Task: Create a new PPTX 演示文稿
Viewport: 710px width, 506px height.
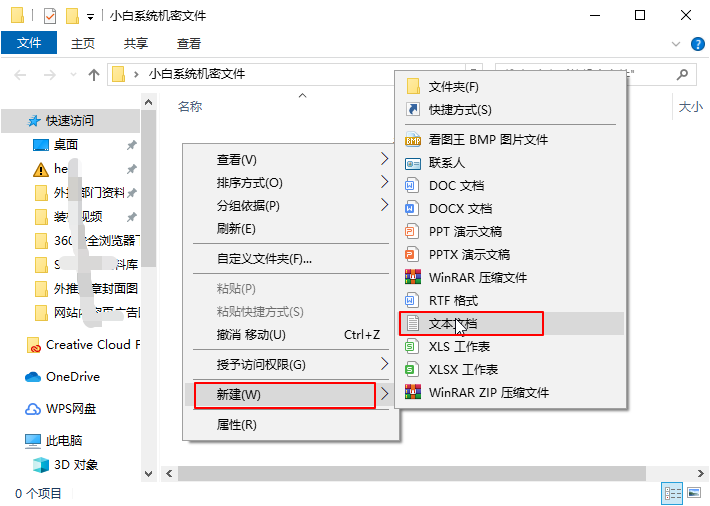Action: pyautogui.click(x=511, y=255)
